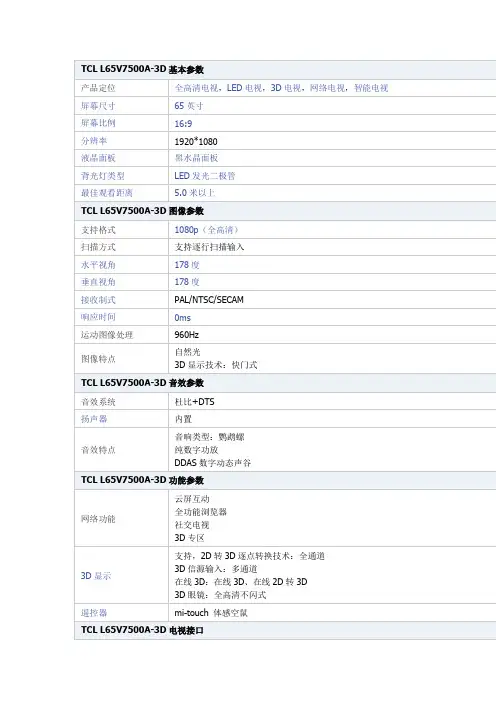
Task: Select the mi-touch 体感空鼠 value
Action: [x=211, y=613]
